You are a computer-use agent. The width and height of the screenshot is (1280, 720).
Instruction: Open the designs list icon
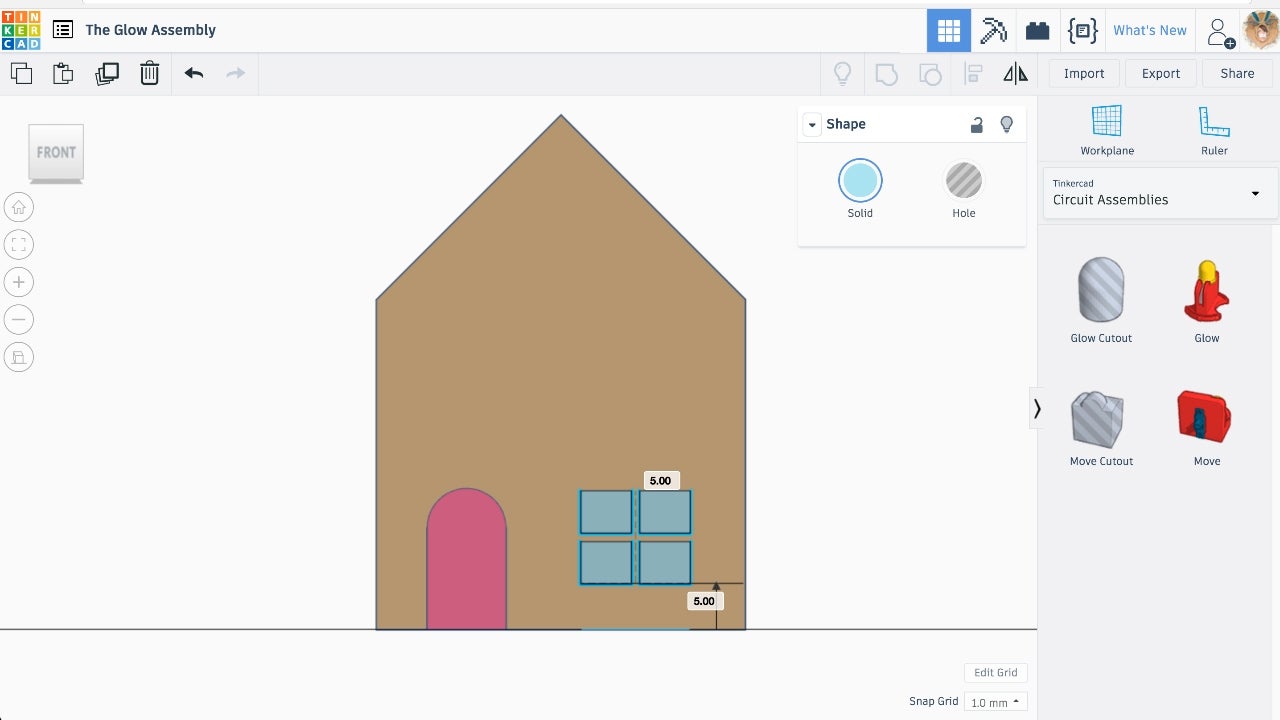point(63,30)
